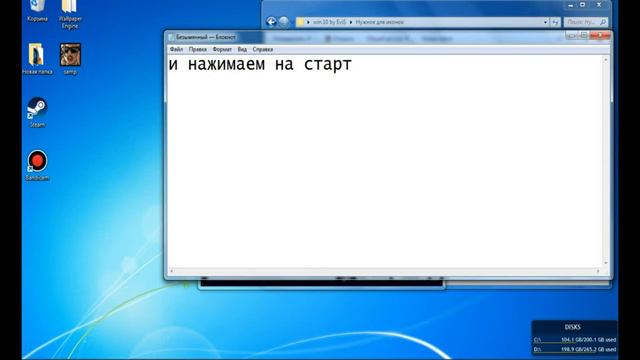Minimize the Notepad window
The image size is (640, 360).
[572, 36]
